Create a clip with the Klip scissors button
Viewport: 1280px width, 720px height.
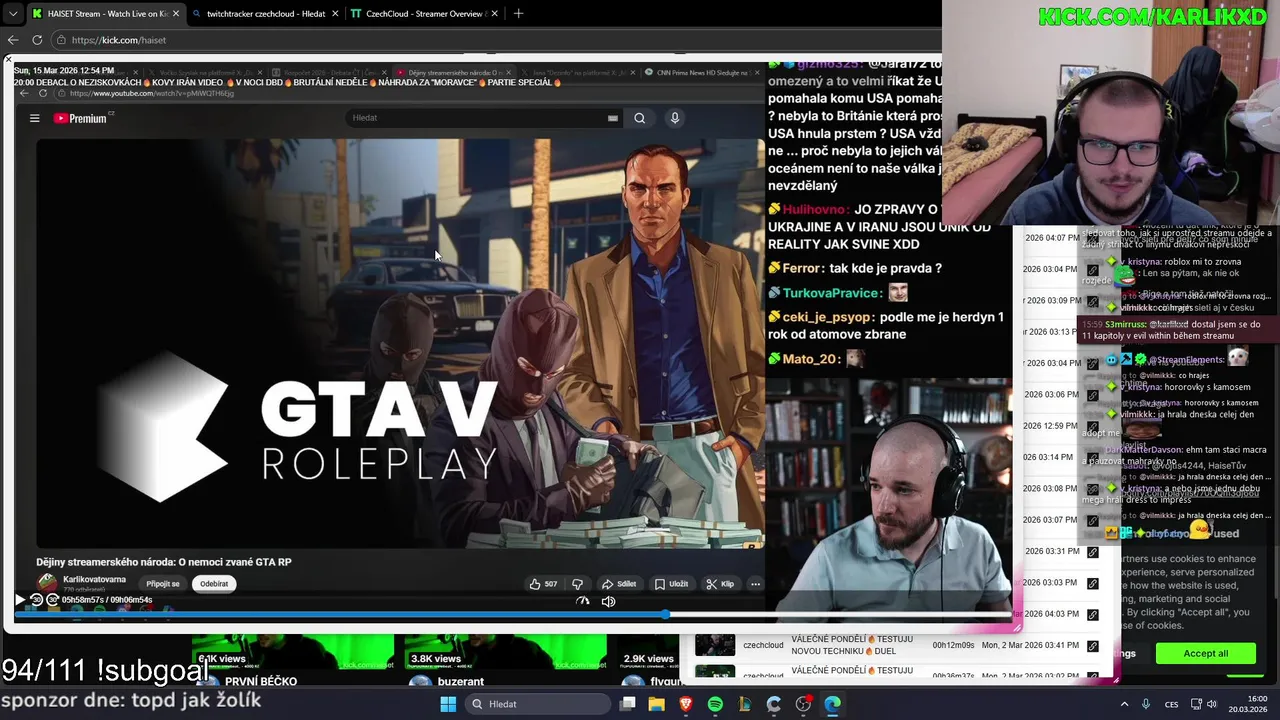click(x=720, y=584)
